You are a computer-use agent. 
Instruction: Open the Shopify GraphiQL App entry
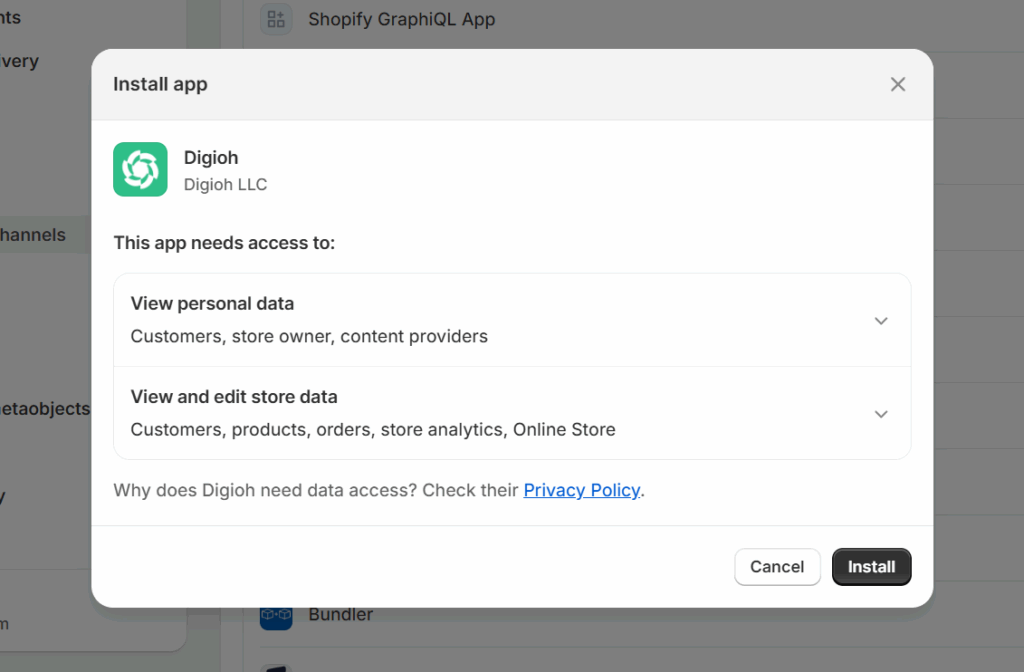[x=402, y=19]
